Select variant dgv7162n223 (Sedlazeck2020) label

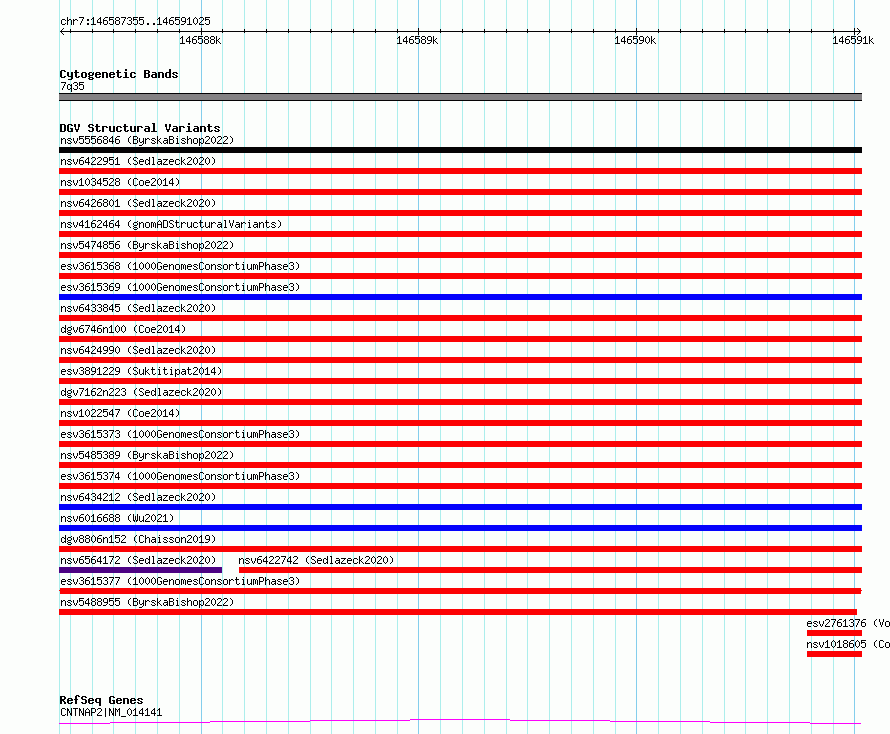click(x=141, y=392)
